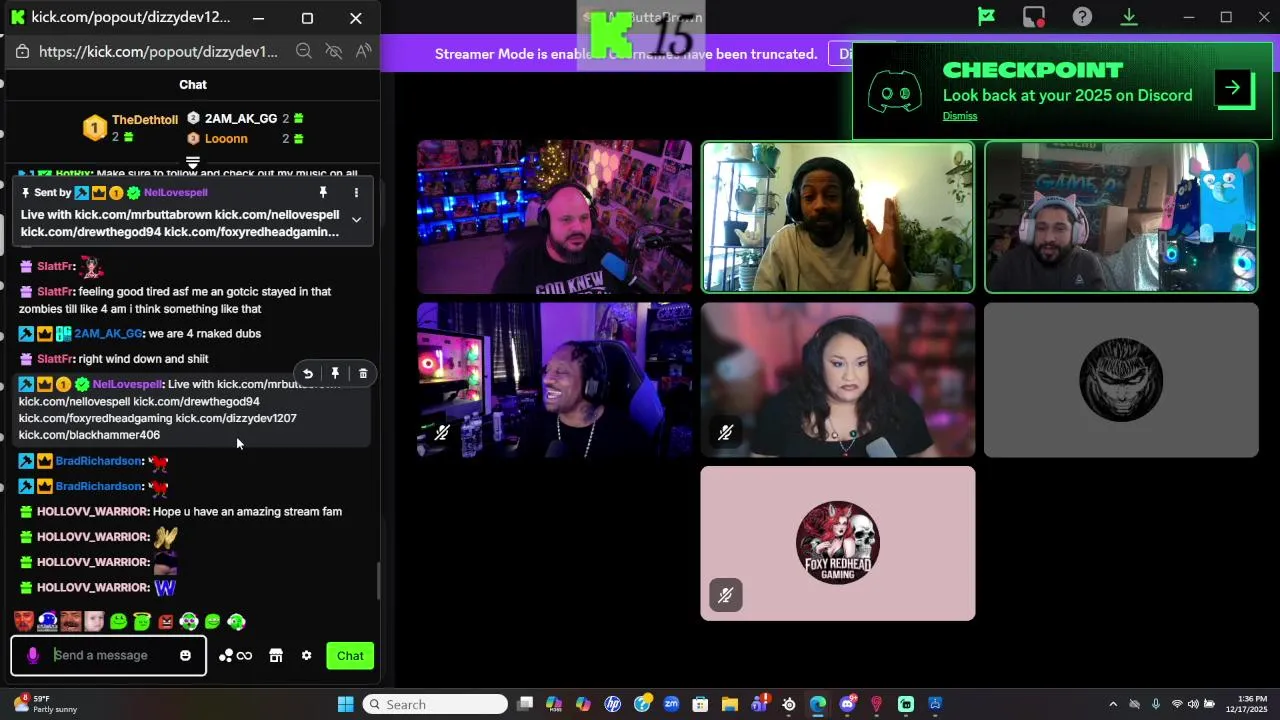
Task: Pin the hovered NelLovespell message
Action: (335, 374)
